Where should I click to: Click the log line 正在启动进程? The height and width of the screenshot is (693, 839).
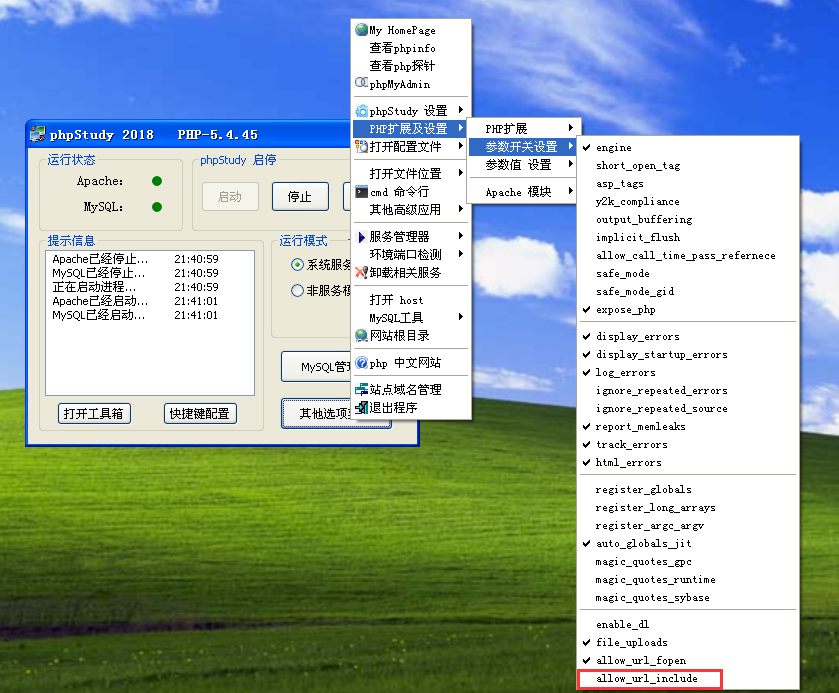click(x=136, y=287)
